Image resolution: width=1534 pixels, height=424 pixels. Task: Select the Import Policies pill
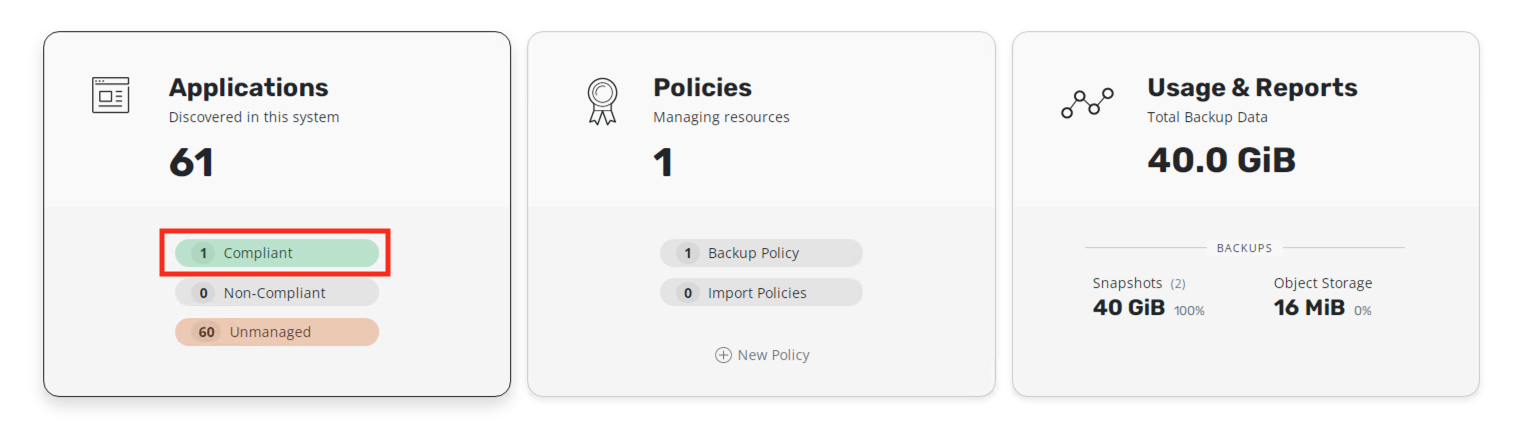tap(761, 293)
